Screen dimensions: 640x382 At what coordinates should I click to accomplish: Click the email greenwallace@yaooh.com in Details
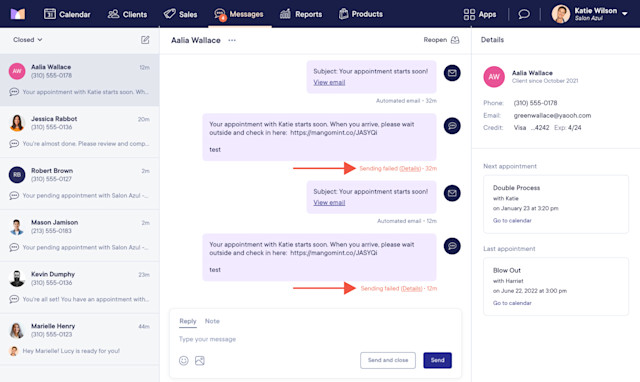pyautogui.click(x=552, y=115)
